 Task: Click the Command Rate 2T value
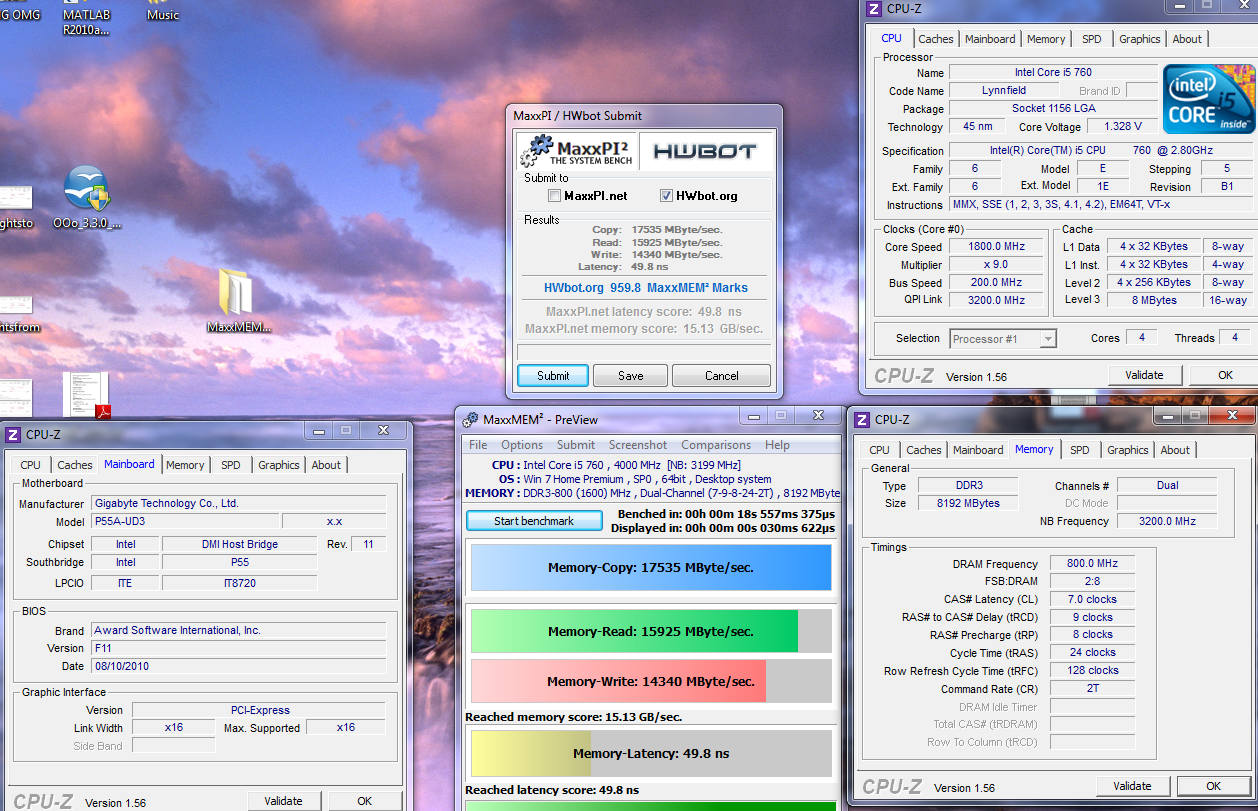point(1092,689)
